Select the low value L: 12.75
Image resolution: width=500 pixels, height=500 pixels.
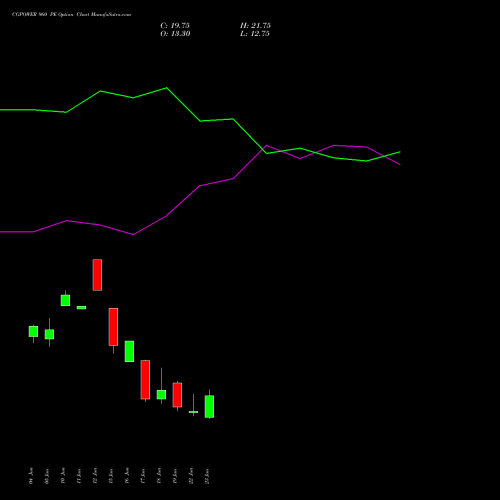(x=255, y=34)
